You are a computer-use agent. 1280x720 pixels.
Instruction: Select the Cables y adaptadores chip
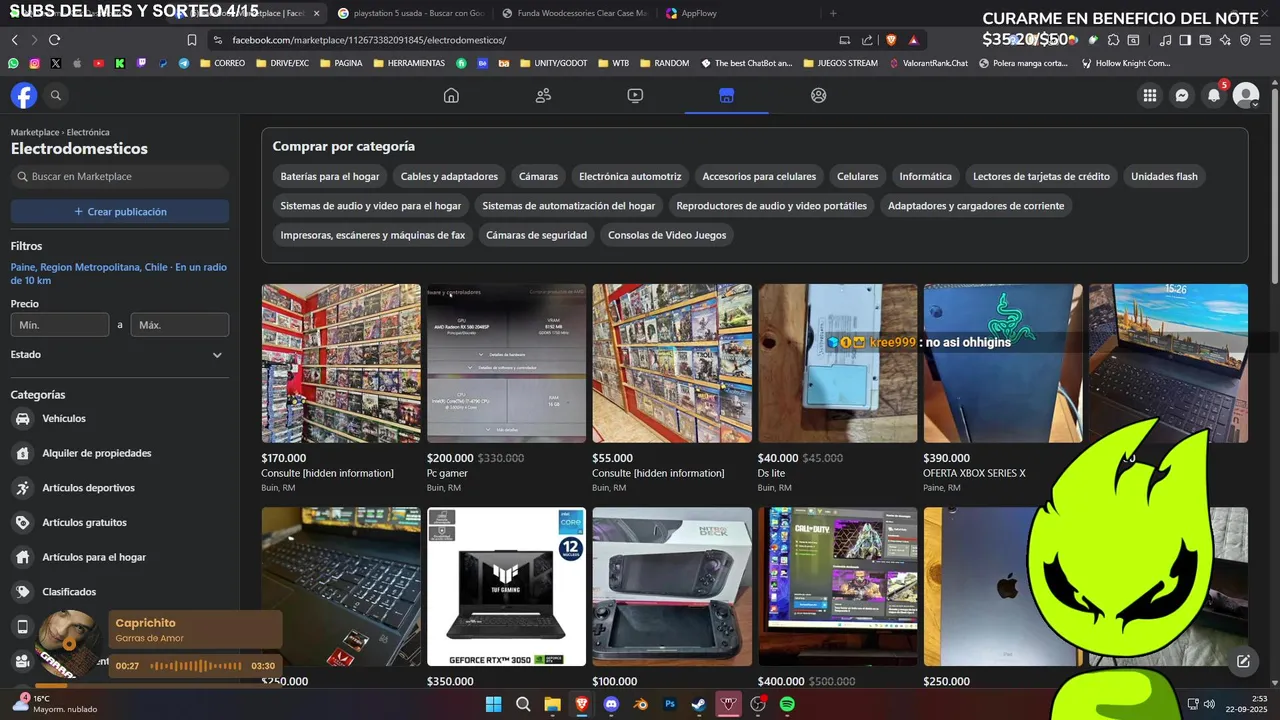pyautogui.click(x=449, y=176)
